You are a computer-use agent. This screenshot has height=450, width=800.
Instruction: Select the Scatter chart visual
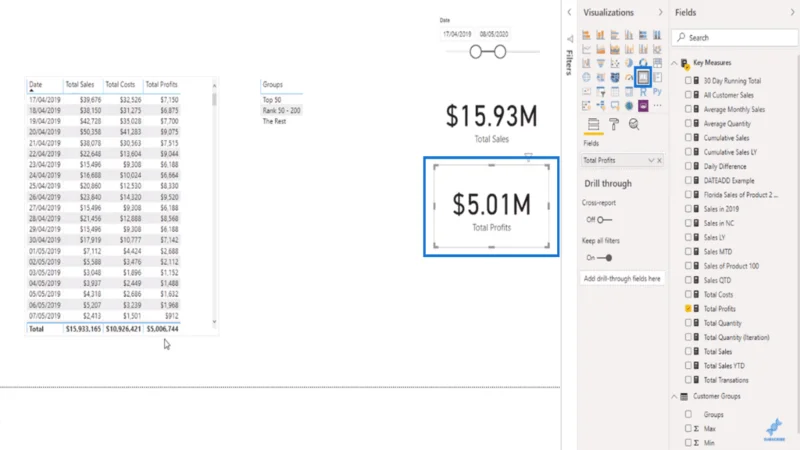pos(615,63)
